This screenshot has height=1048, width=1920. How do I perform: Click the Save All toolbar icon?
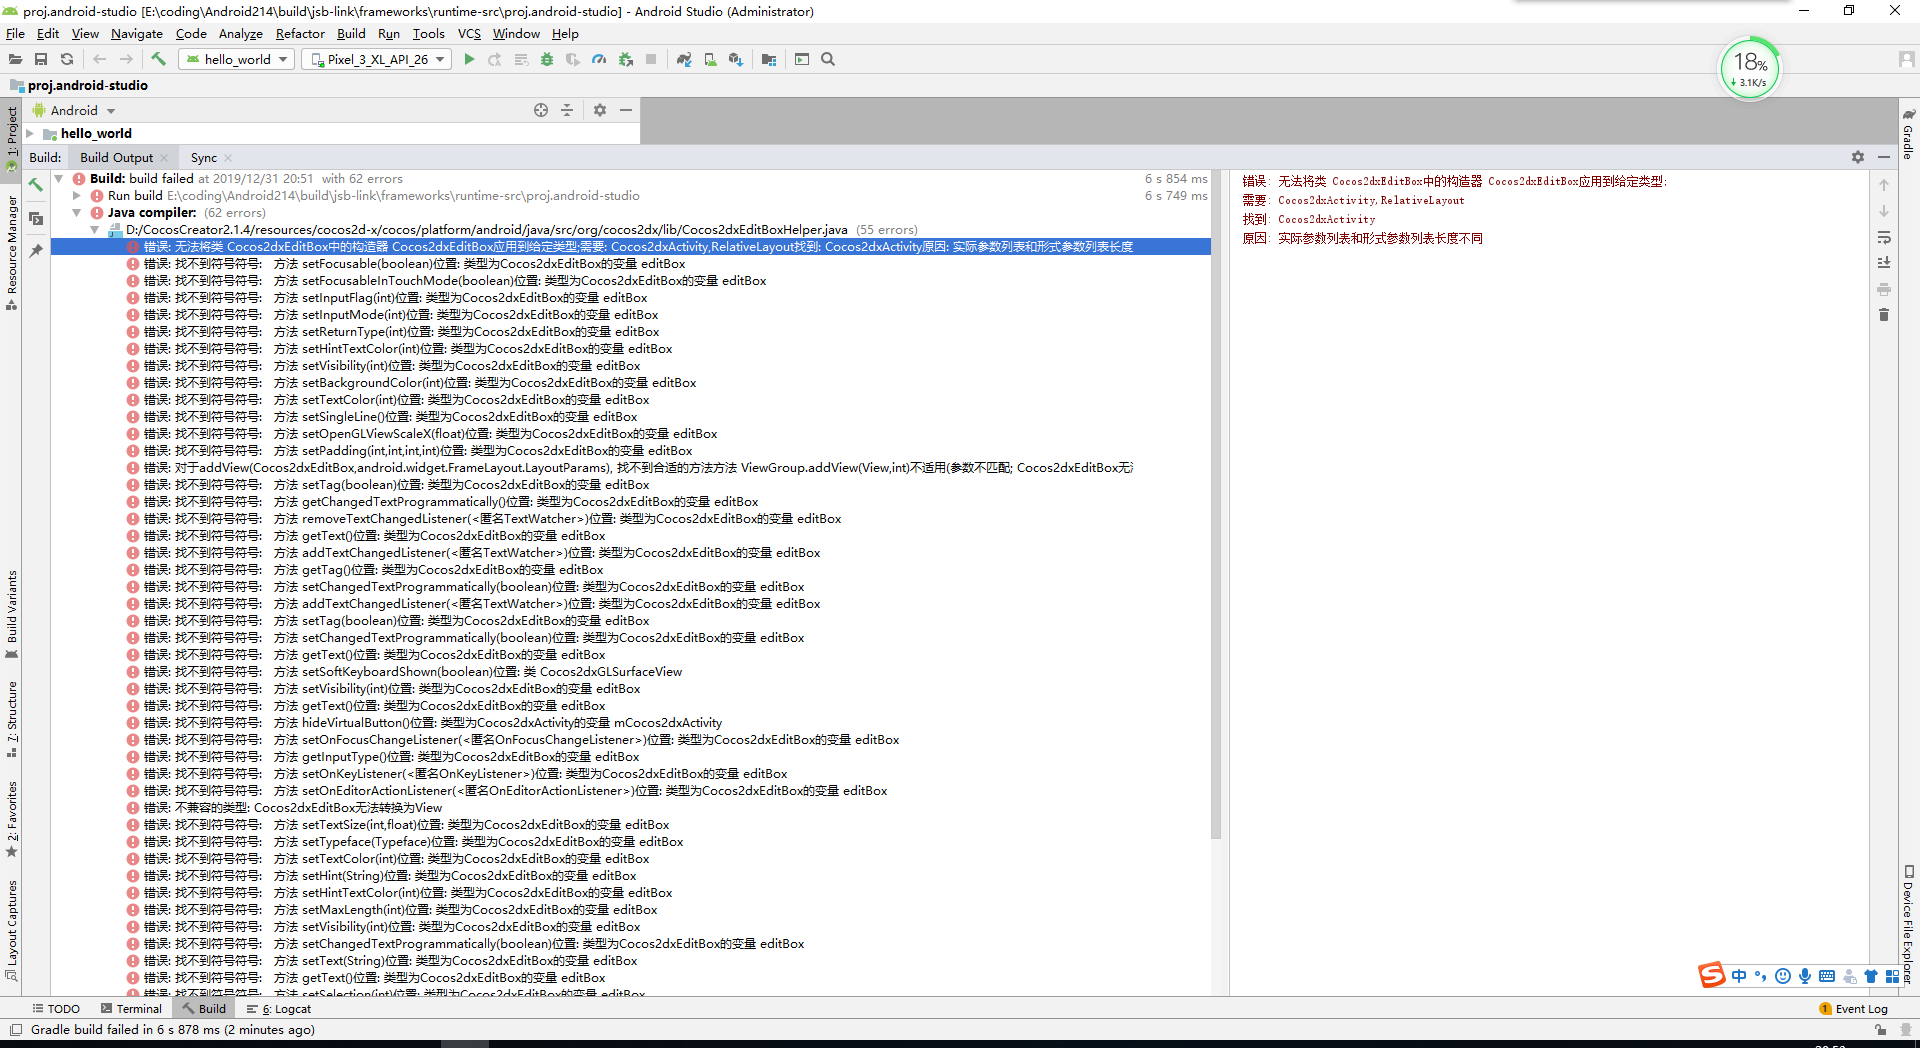click(41, 60)
